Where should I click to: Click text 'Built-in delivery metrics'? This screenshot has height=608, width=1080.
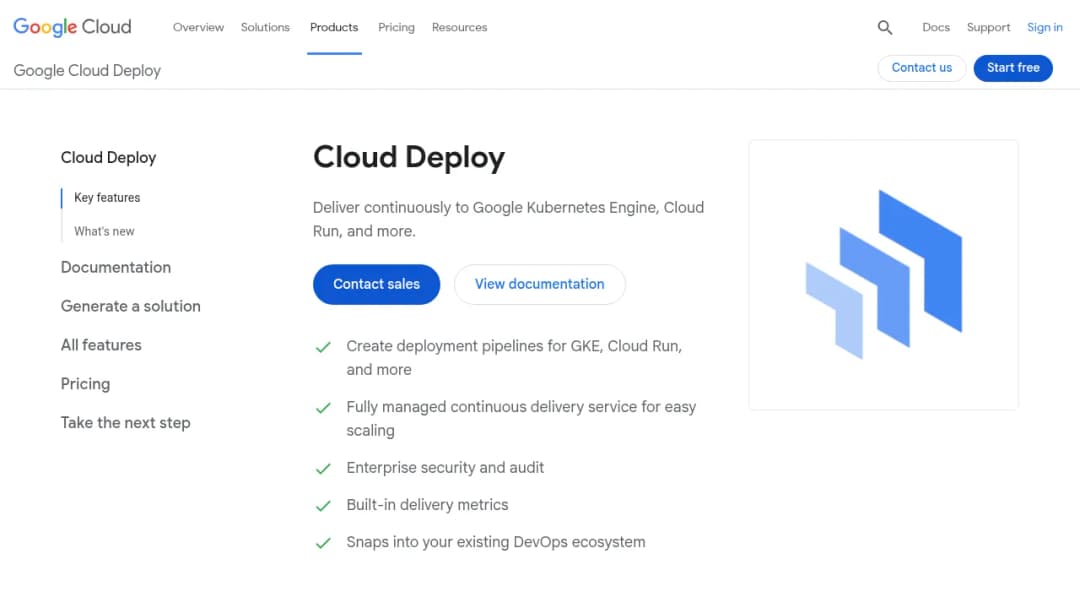[427, 505]
